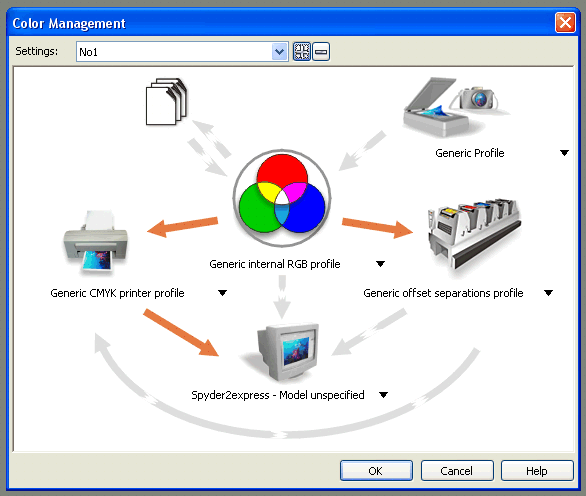The image size is (586, 496).
Task: Toggle orange arrow from RGB to printer
Action: click(183, 226)
